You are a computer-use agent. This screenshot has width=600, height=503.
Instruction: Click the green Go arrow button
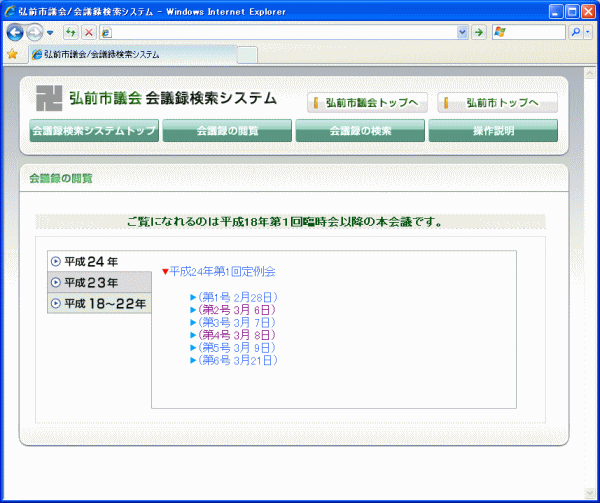tap(479, 33)
